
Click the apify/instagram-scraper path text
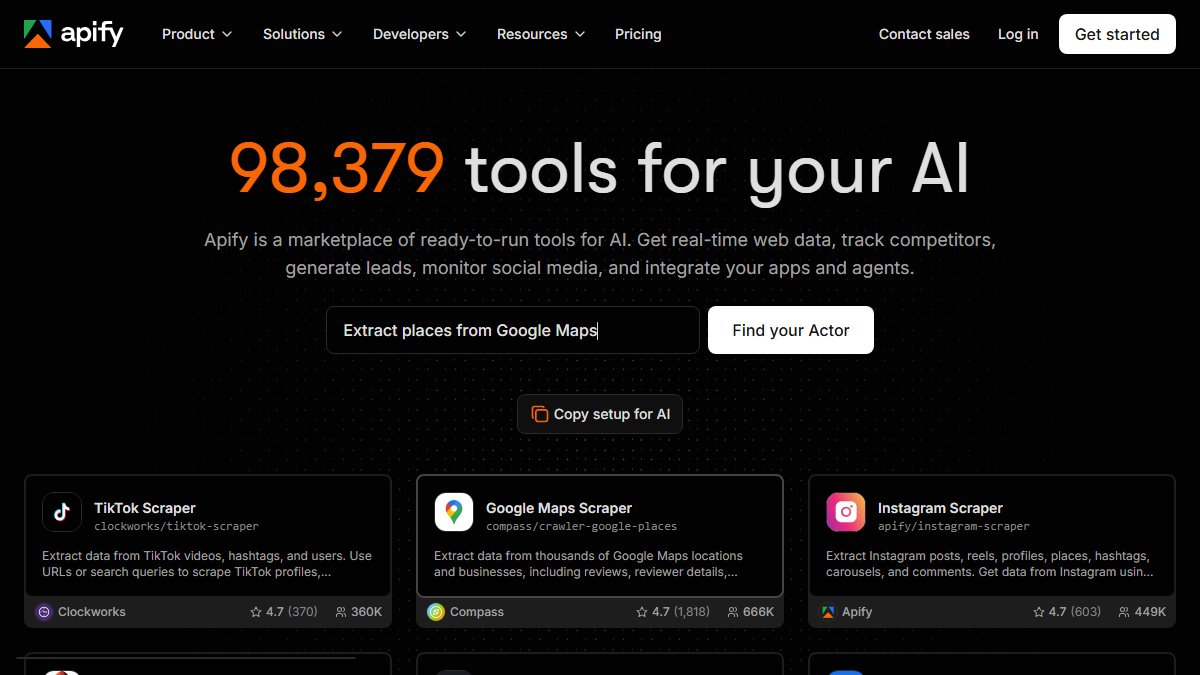pyautogui.click(x=953, y=526)
